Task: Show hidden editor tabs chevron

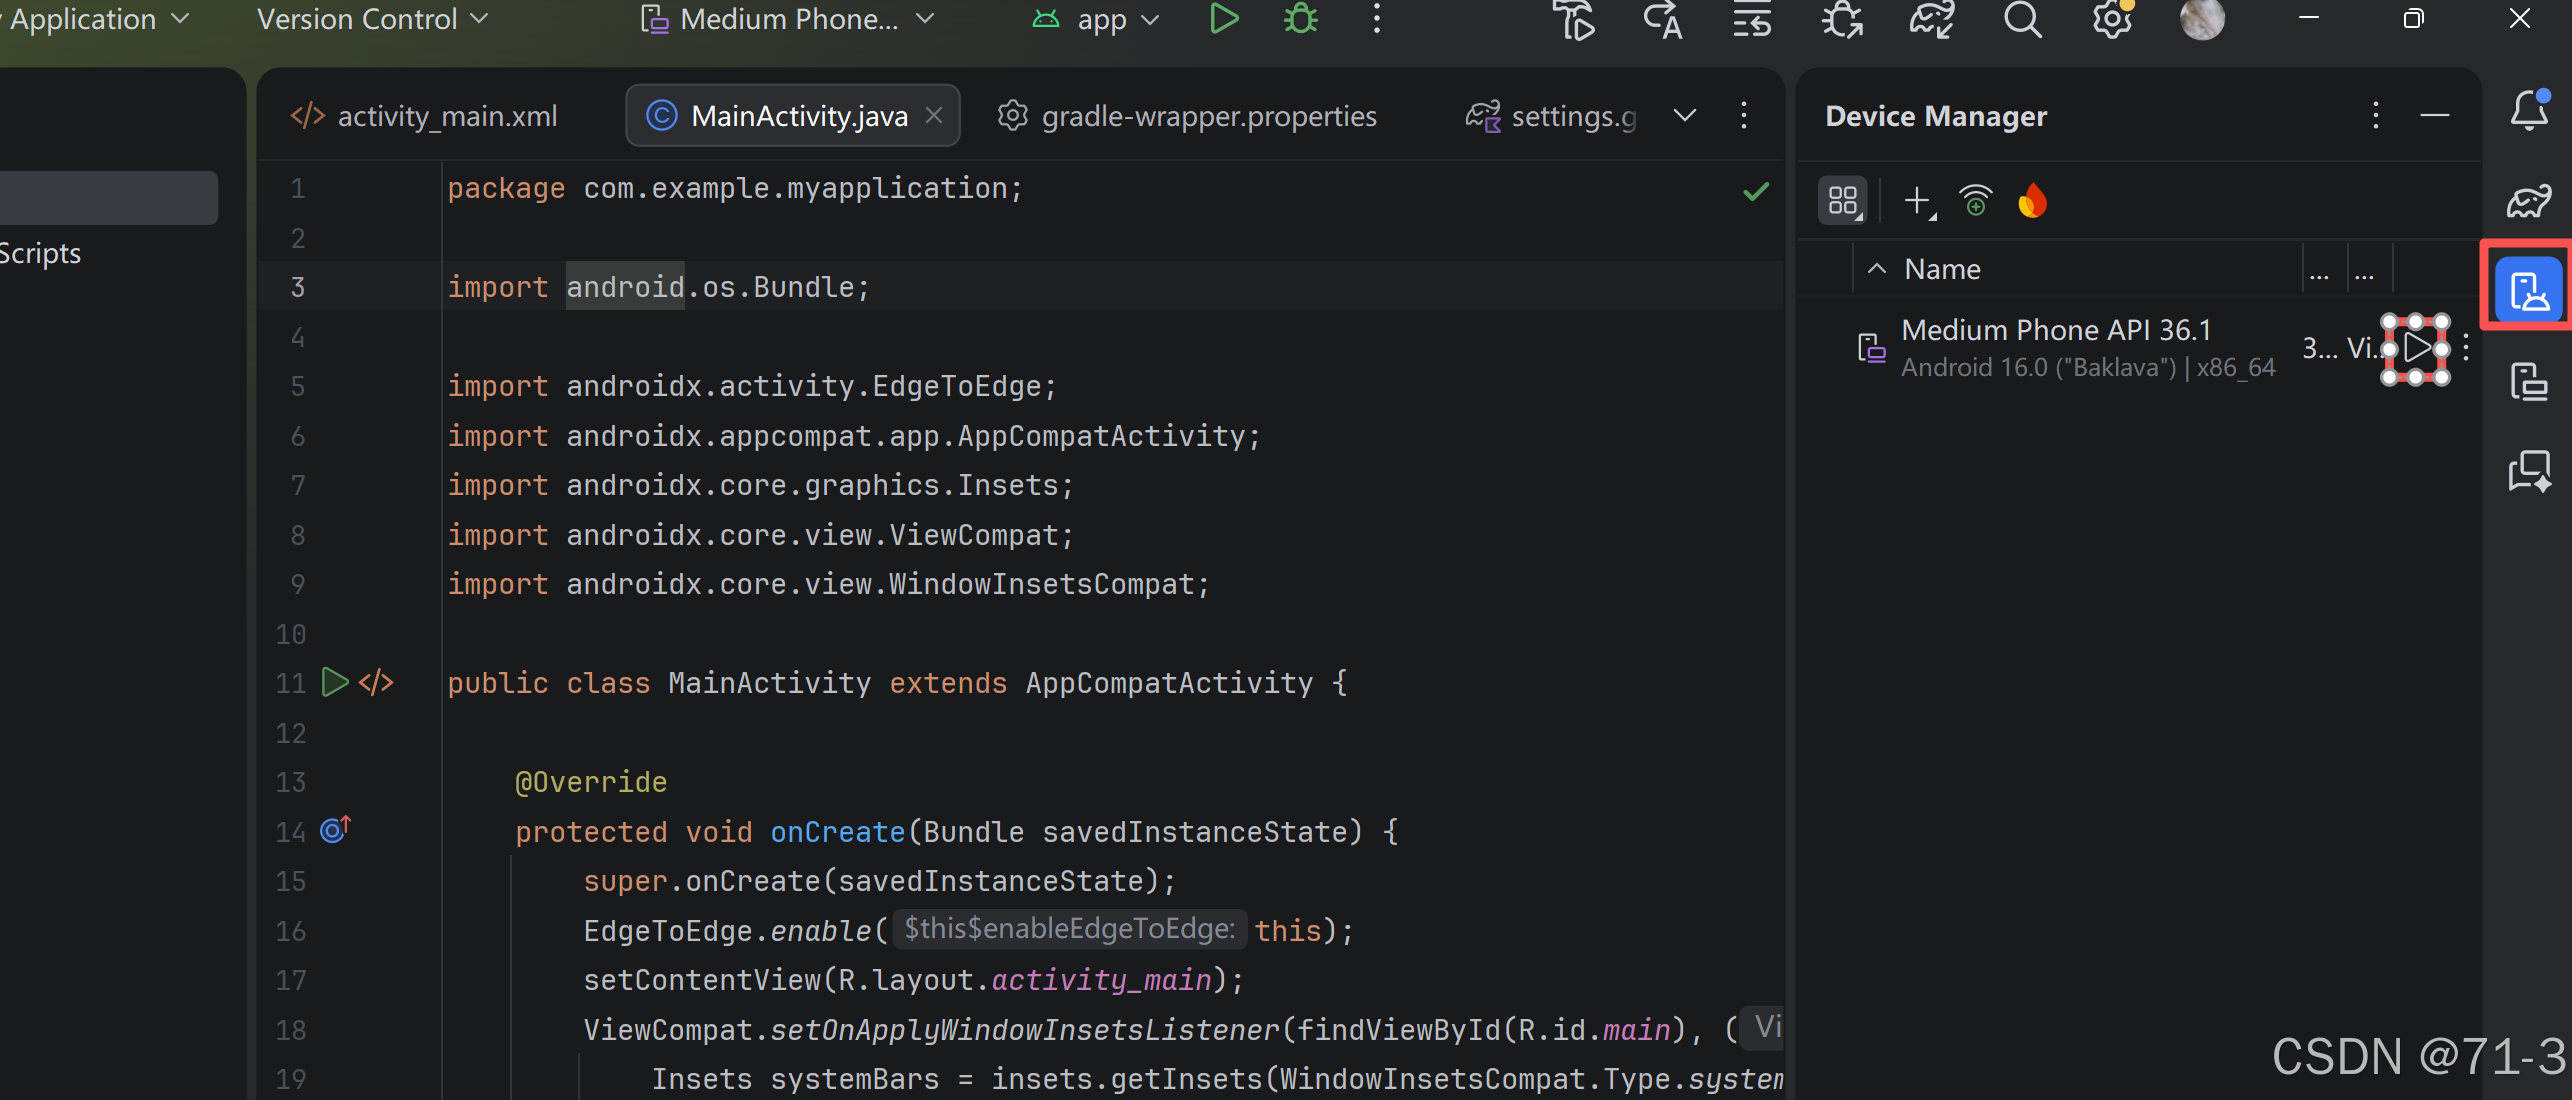Action: tap(1685, 116)
